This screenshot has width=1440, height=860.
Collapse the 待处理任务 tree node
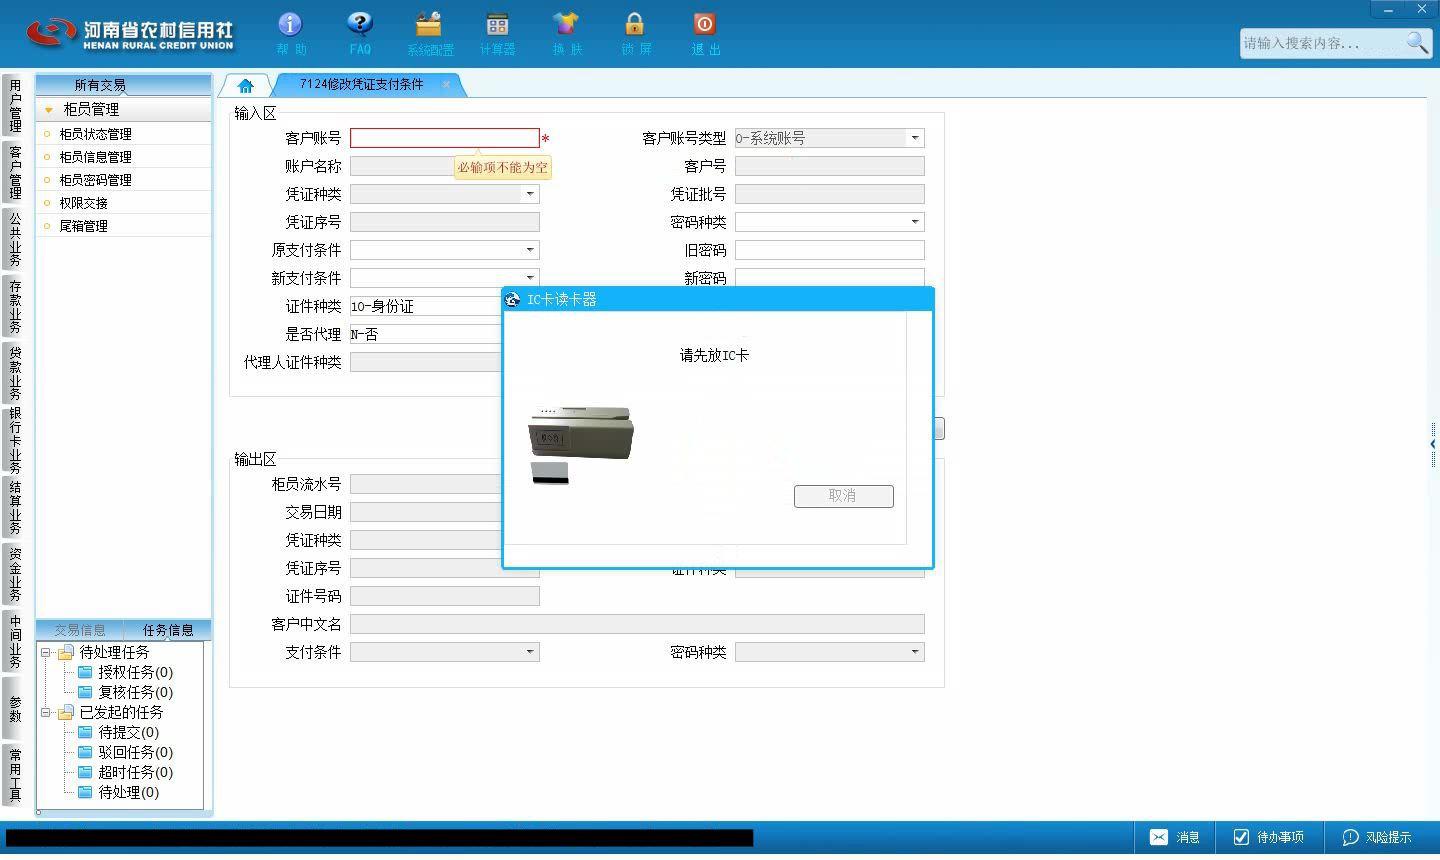pos(45,652)
